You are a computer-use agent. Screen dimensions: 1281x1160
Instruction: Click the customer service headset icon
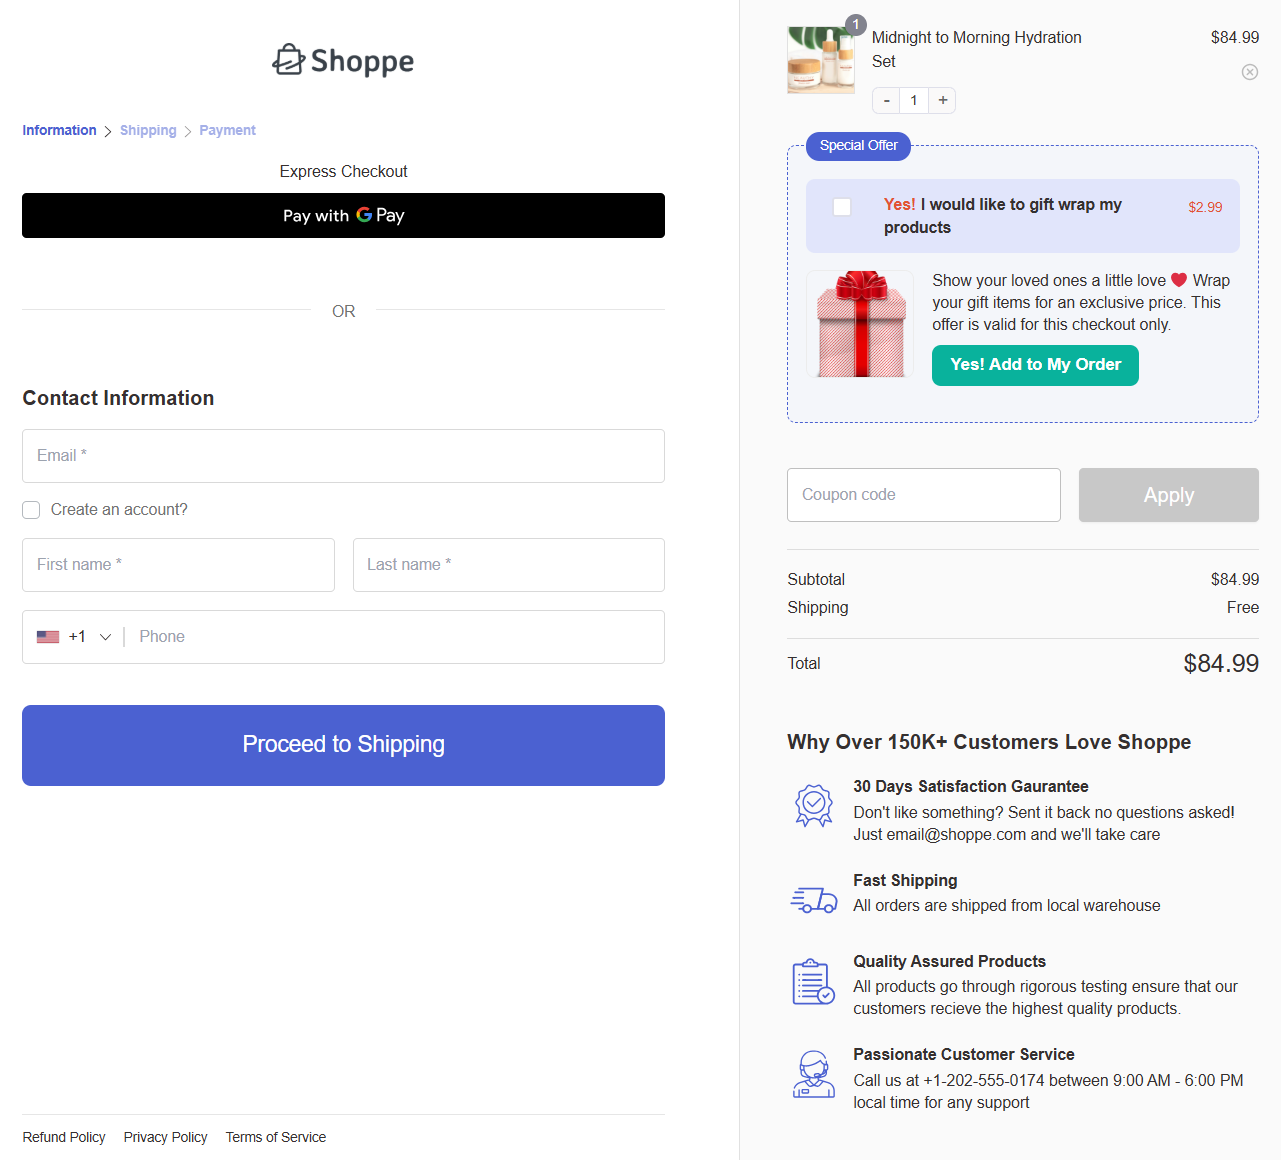[814, 1074]
